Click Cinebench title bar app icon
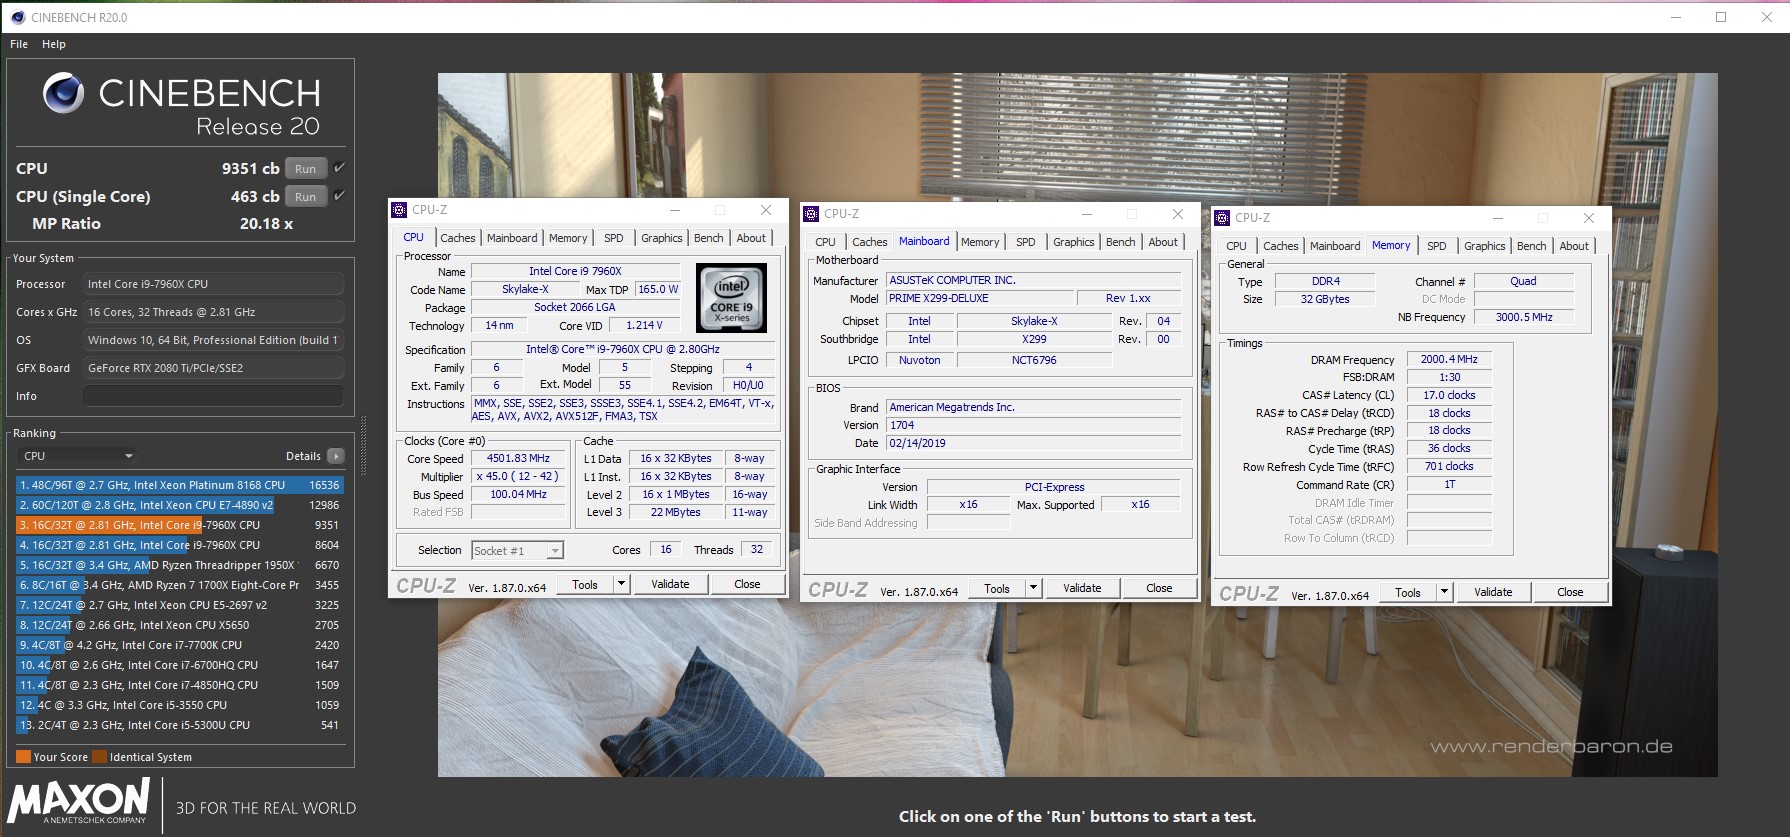 click(x=18, y=17)
